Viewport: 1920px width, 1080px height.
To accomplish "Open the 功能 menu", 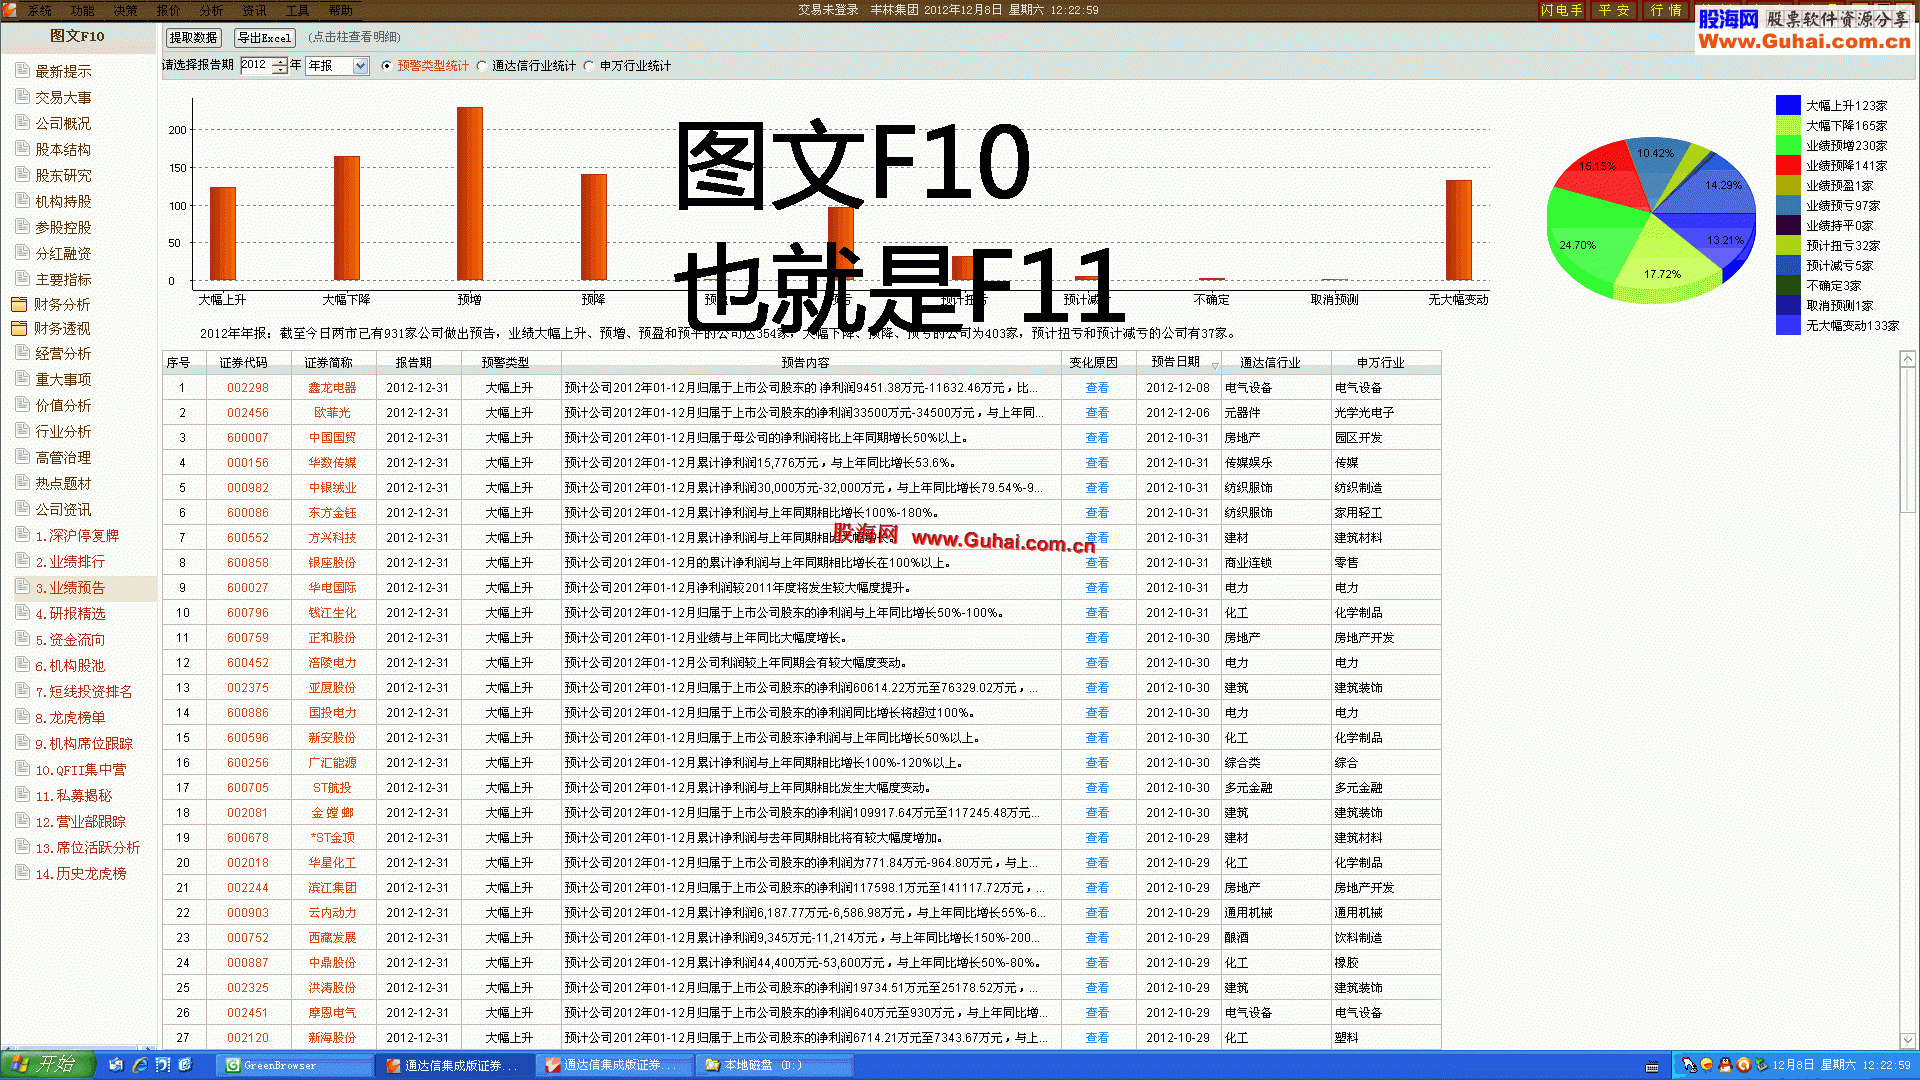I will (83, 10).
